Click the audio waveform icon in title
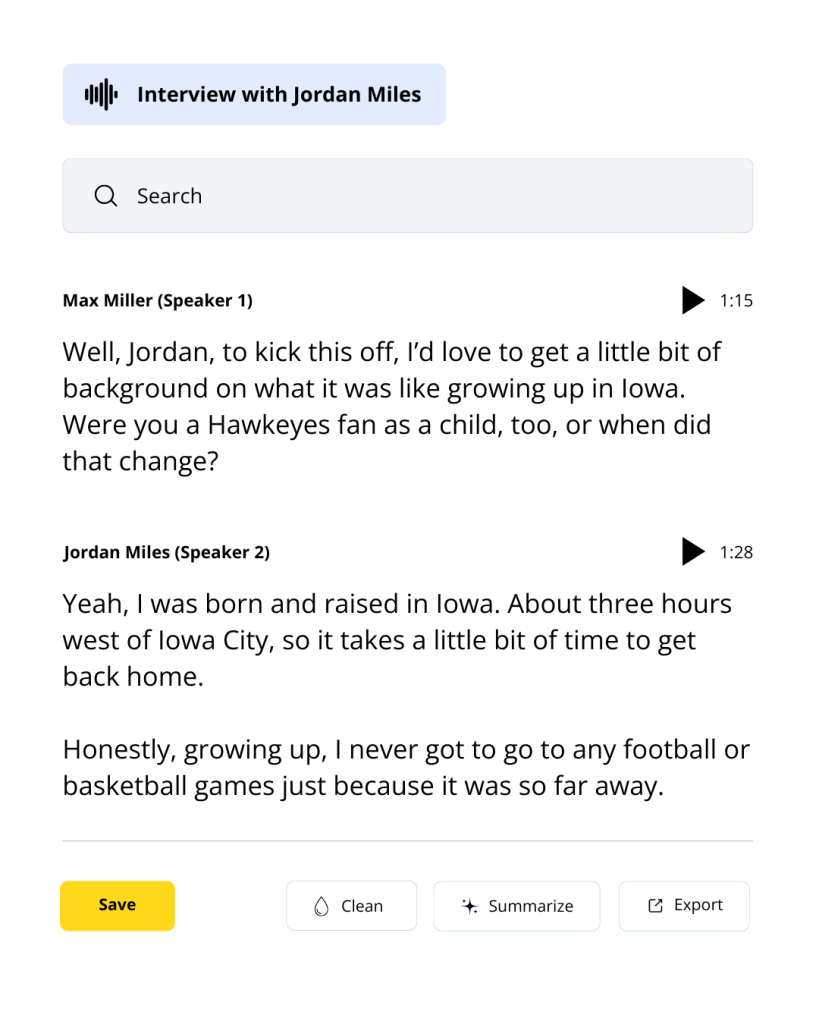819x1024 pixels. tap(101, 95)
